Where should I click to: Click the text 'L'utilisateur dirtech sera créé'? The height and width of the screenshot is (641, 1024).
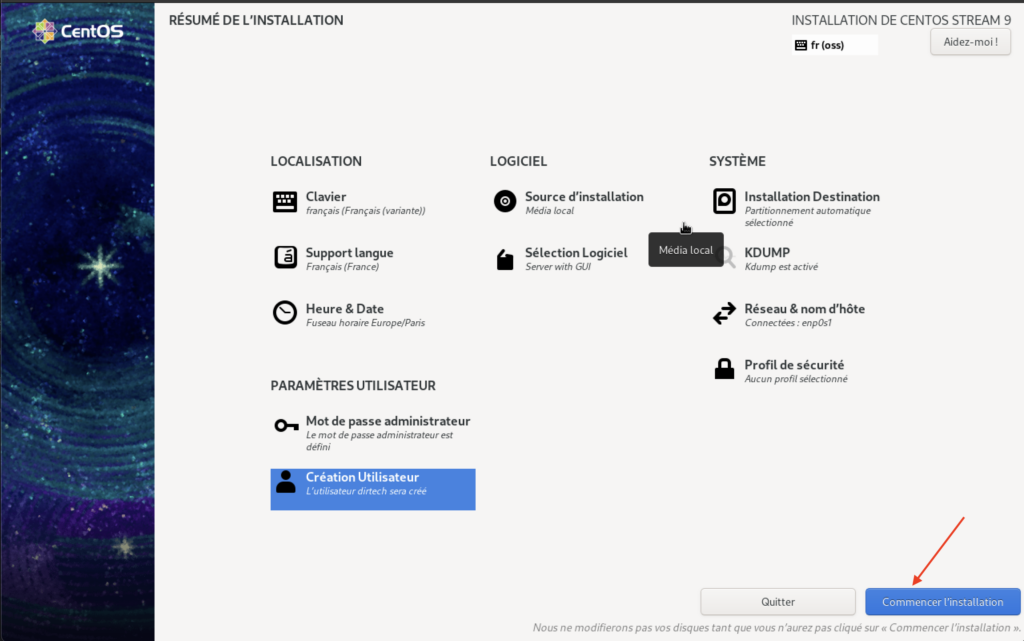point(366,492)
